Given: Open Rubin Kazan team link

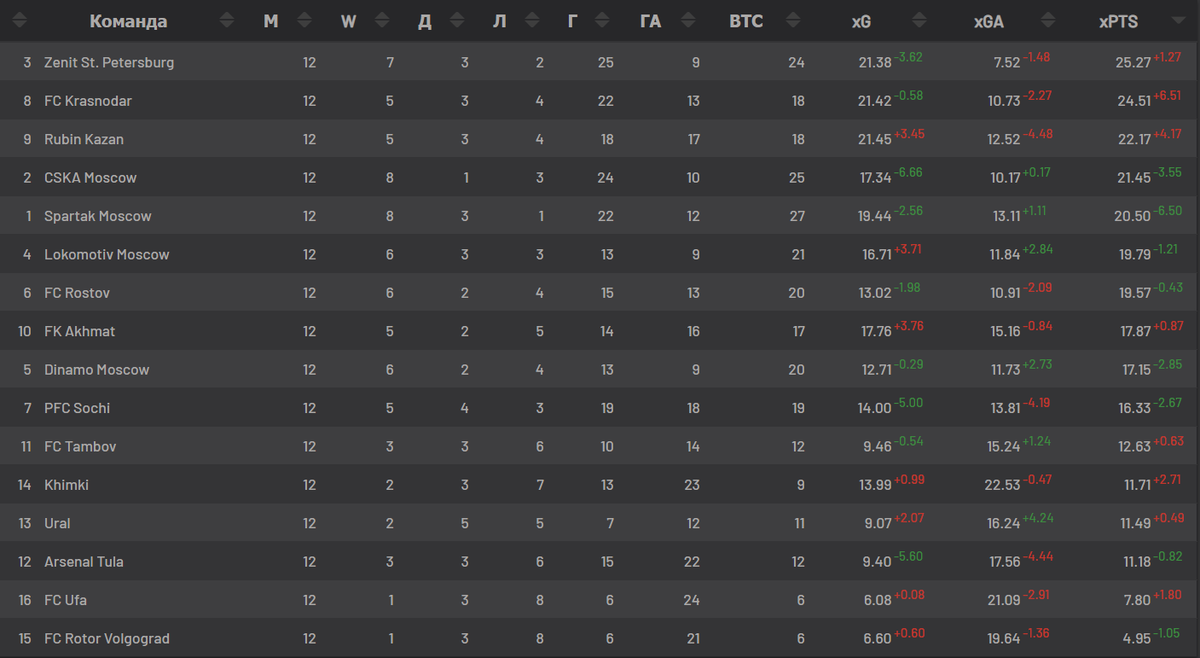Looking at the screenshot, I should 84,139.
